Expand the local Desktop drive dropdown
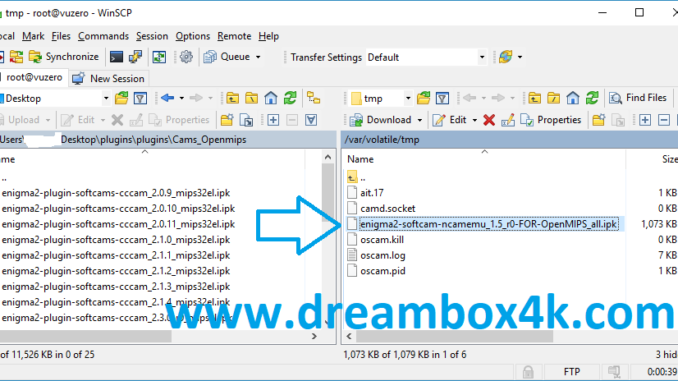678x381 pixels. click(x=106, y=99)
